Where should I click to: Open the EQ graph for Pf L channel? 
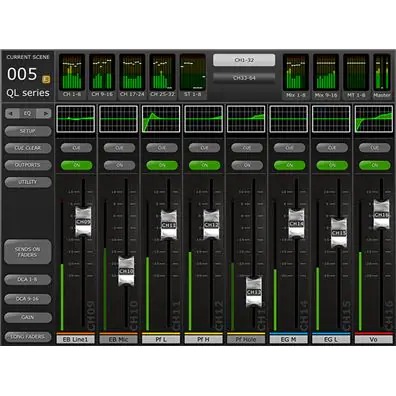coord(161,119)
